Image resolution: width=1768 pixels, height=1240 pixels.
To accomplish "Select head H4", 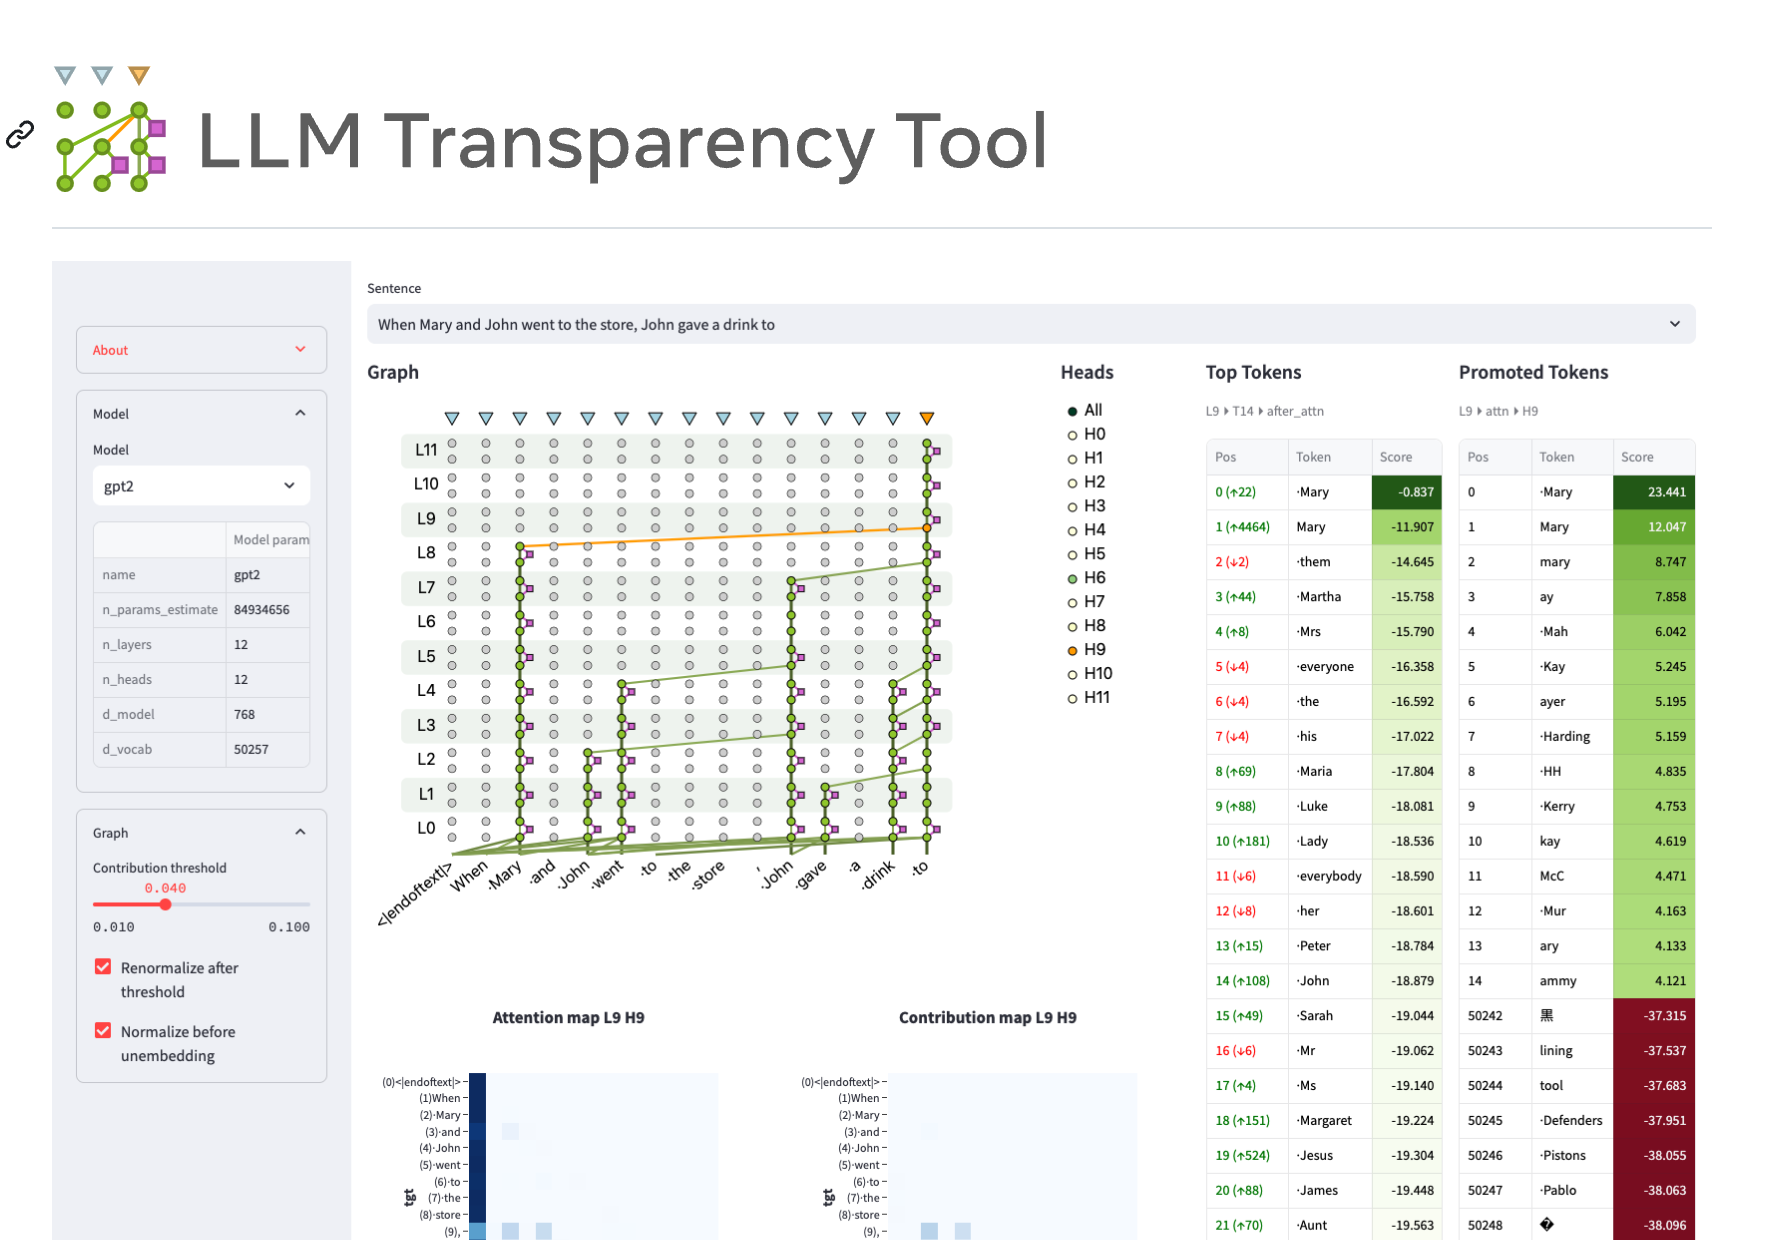I will [1086, 530].
